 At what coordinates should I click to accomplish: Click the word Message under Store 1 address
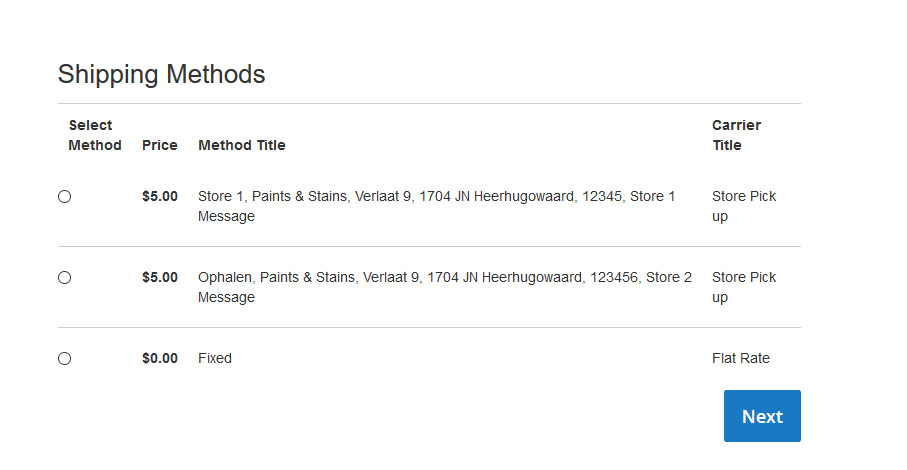click(226, 216)
